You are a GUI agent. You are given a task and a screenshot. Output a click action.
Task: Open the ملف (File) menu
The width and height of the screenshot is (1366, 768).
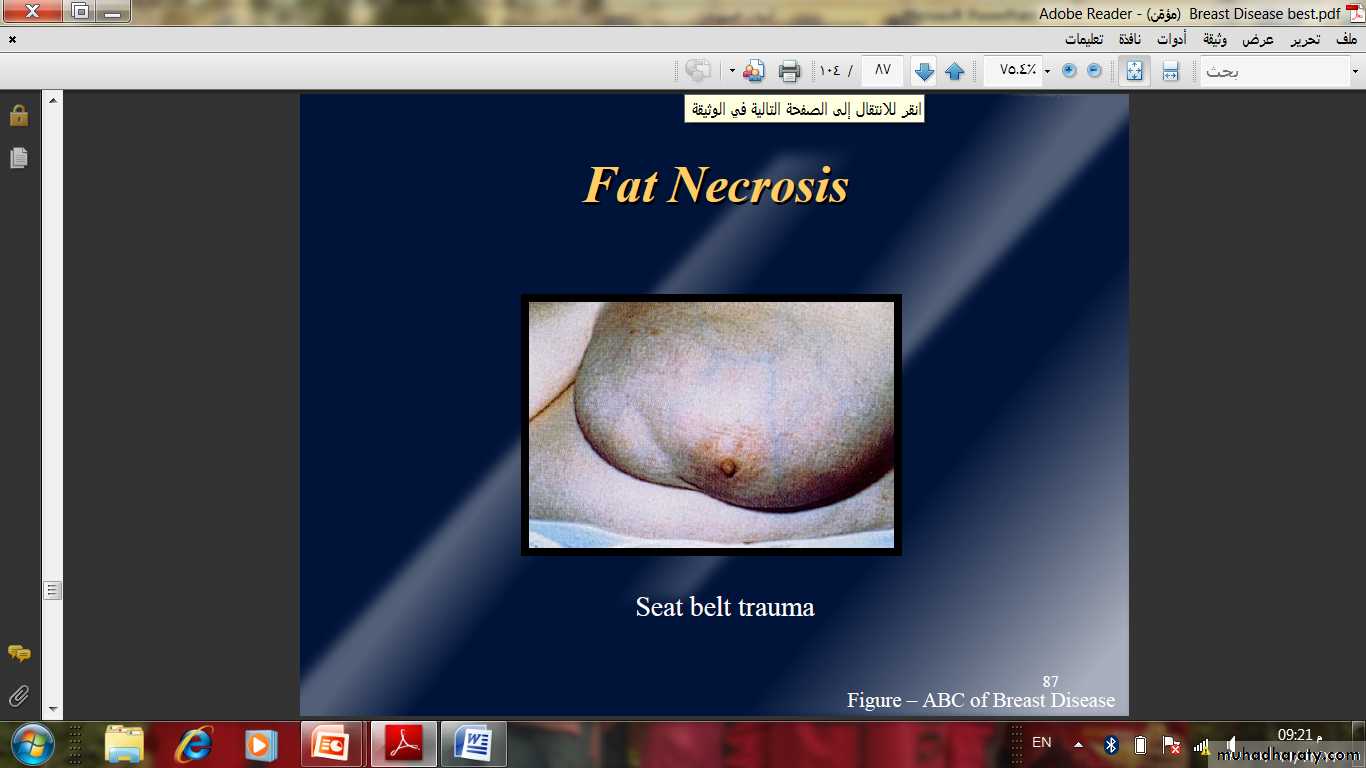(1346, 40)
